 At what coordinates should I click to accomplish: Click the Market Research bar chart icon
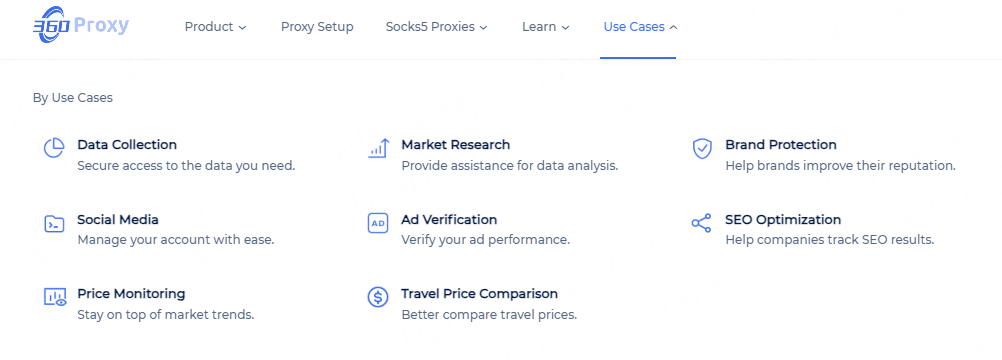[x=378, y=148]
